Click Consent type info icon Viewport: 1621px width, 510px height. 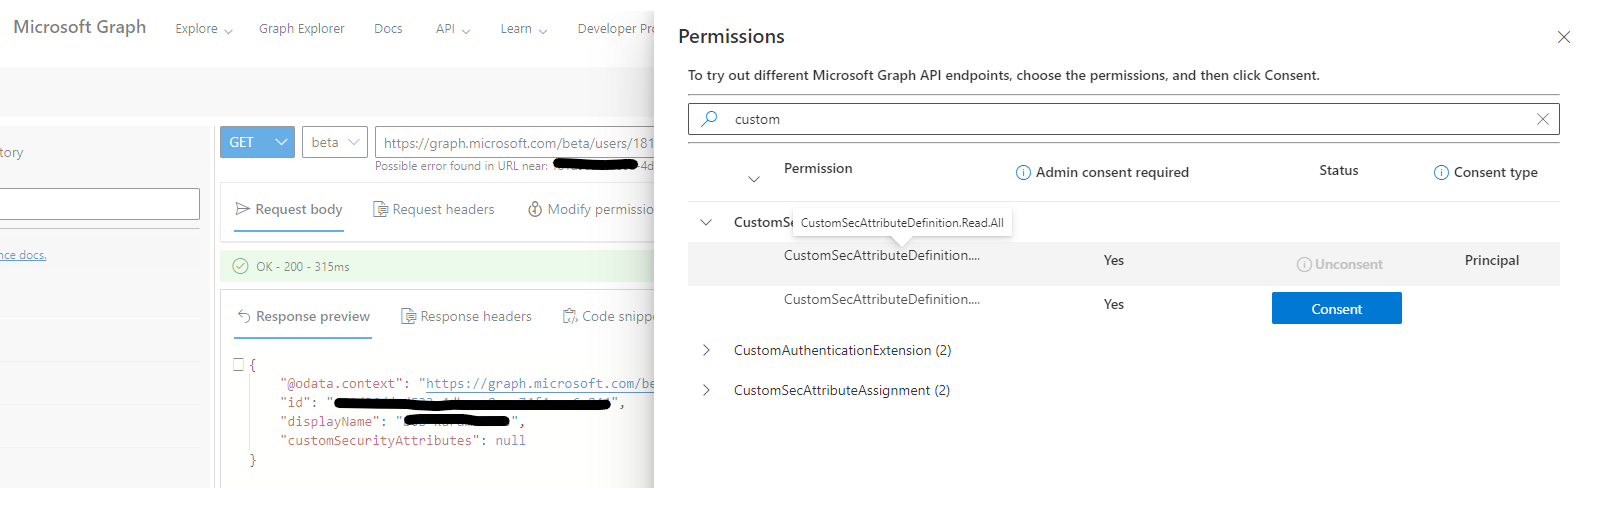point(1441,173)
